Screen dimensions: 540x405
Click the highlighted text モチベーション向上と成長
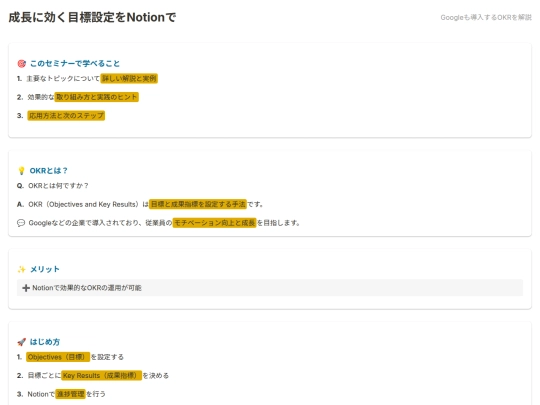[215, 223]
